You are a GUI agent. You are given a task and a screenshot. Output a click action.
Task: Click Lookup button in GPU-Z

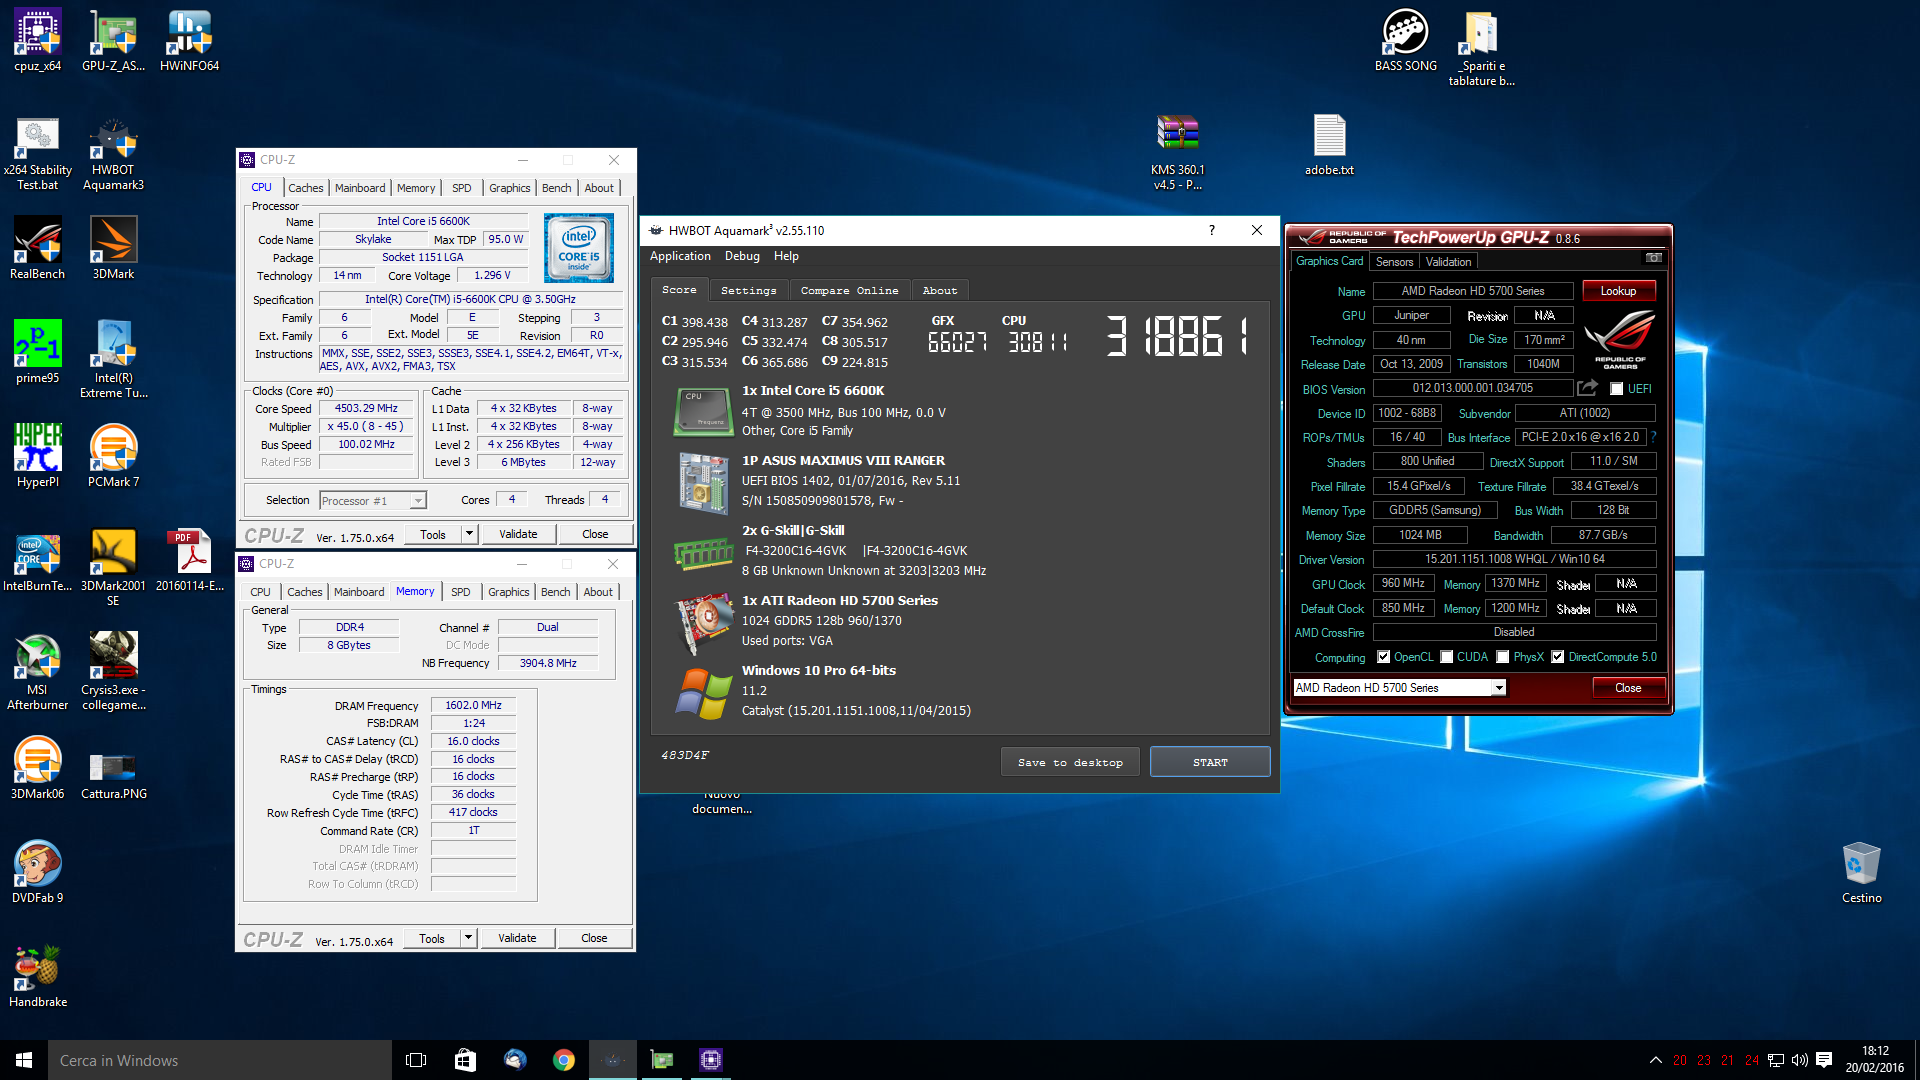pyautogui.click(x=1618, y=291)
